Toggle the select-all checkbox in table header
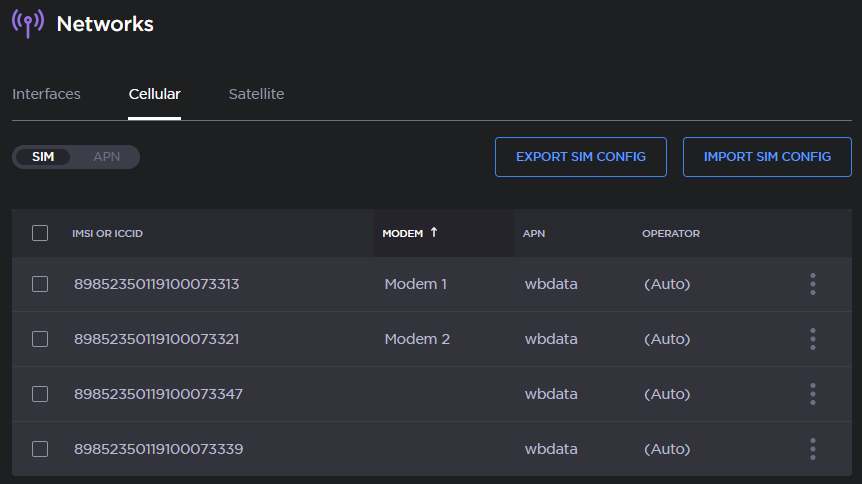862x484 pixels. pos(40,233)
